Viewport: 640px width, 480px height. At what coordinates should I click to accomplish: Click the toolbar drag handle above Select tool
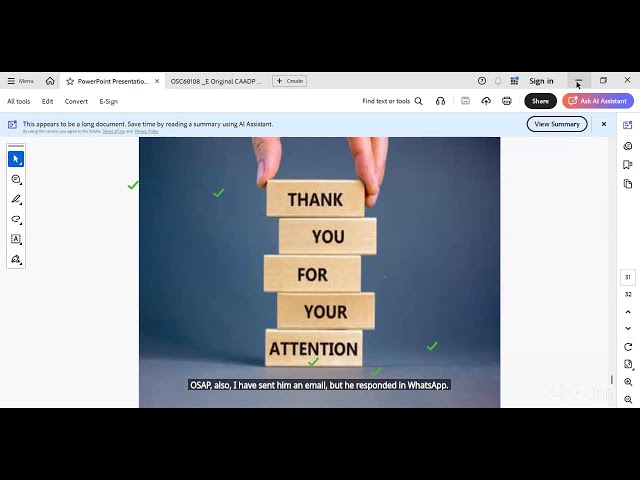[16, 146]
